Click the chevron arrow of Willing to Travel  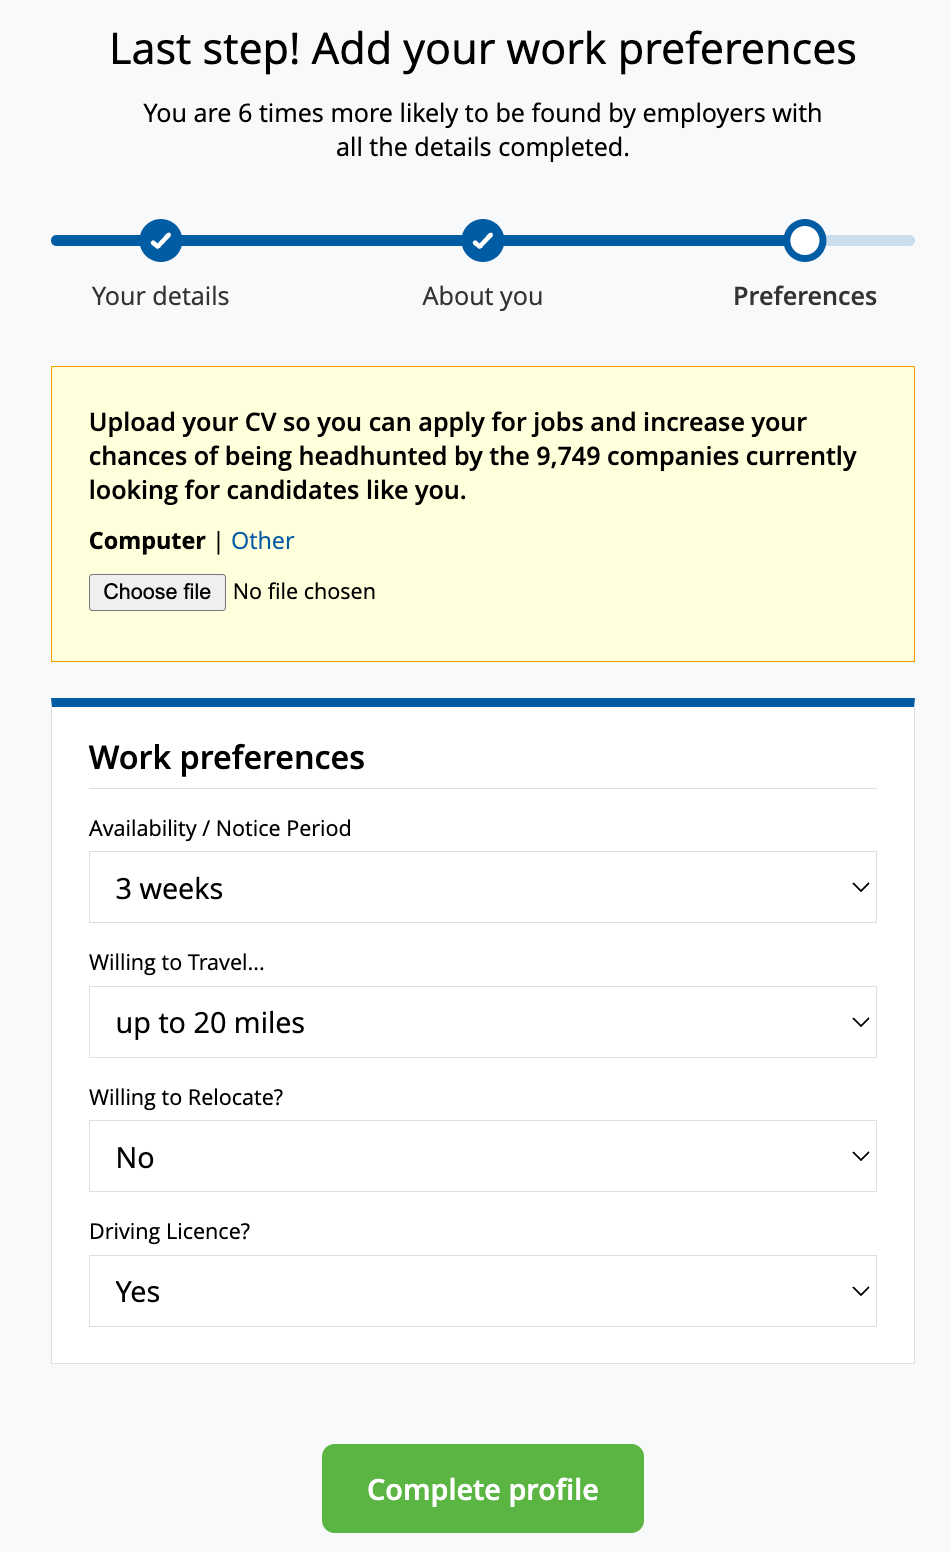(860, 1022)
